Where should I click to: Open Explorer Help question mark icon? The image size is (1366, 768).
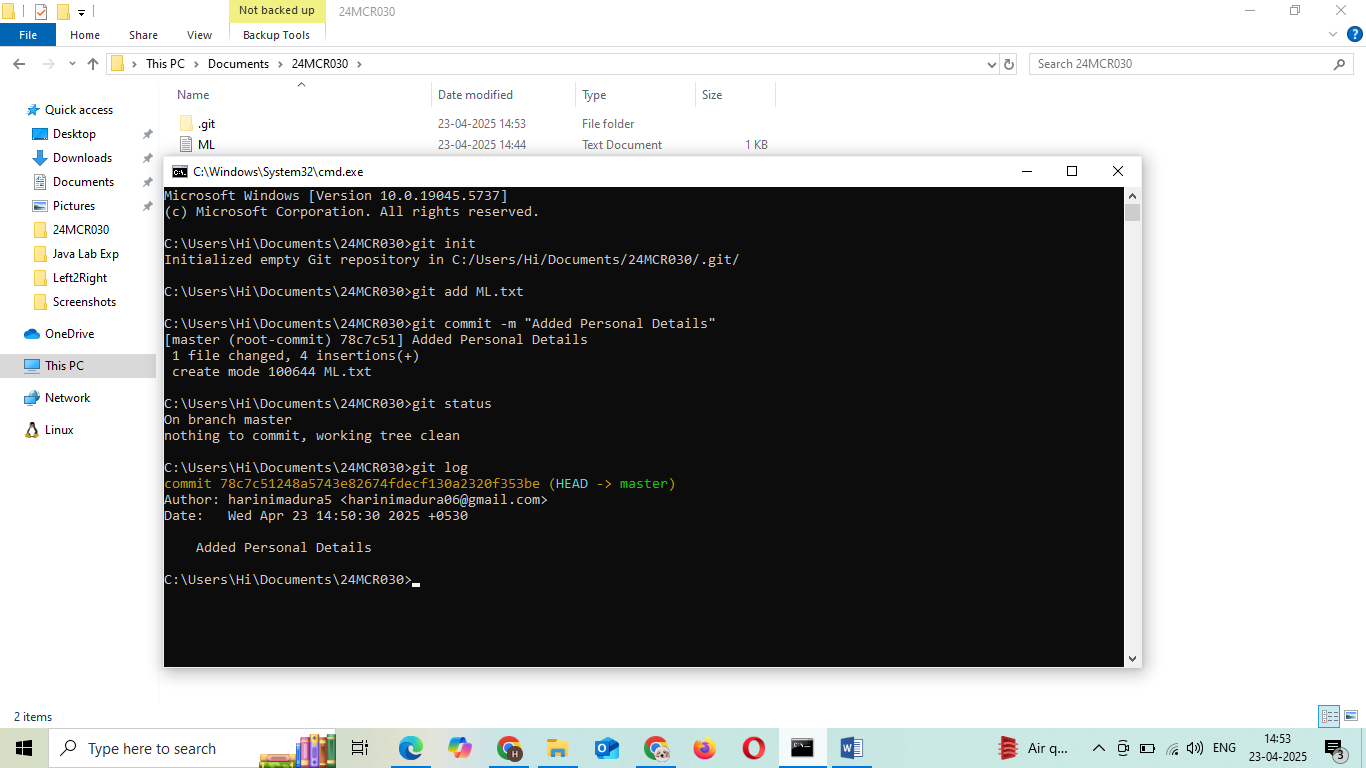1355,34
